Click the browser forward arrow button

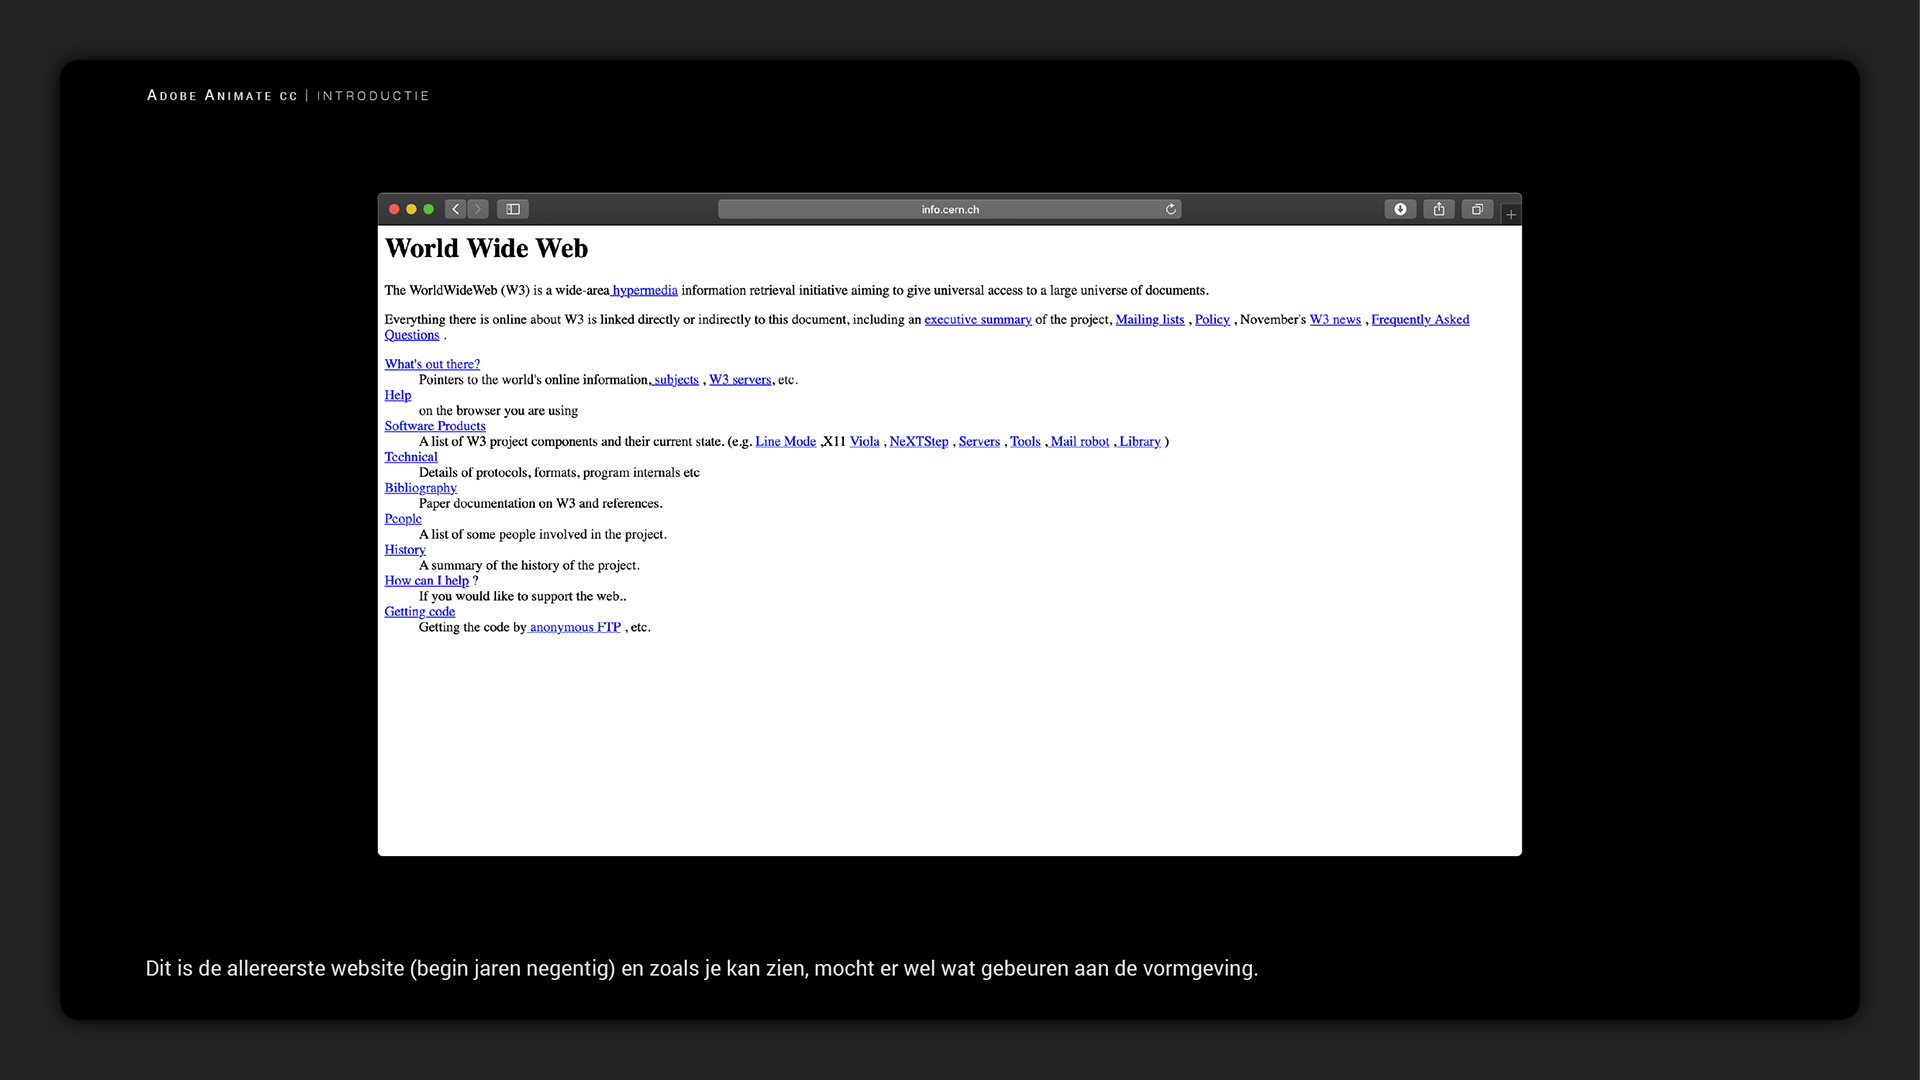click(478, 209)
